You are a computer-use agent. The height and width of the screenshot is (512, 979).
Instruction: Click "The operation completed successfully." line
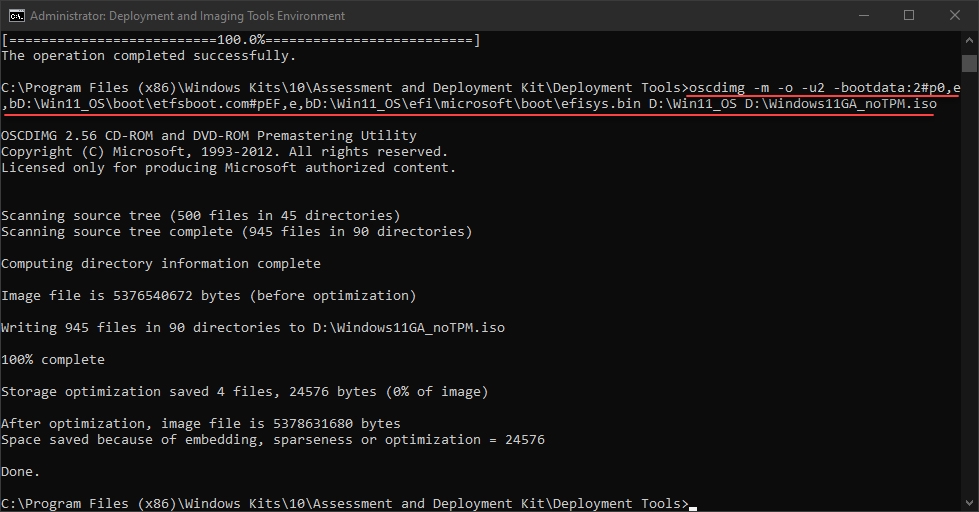149,56
